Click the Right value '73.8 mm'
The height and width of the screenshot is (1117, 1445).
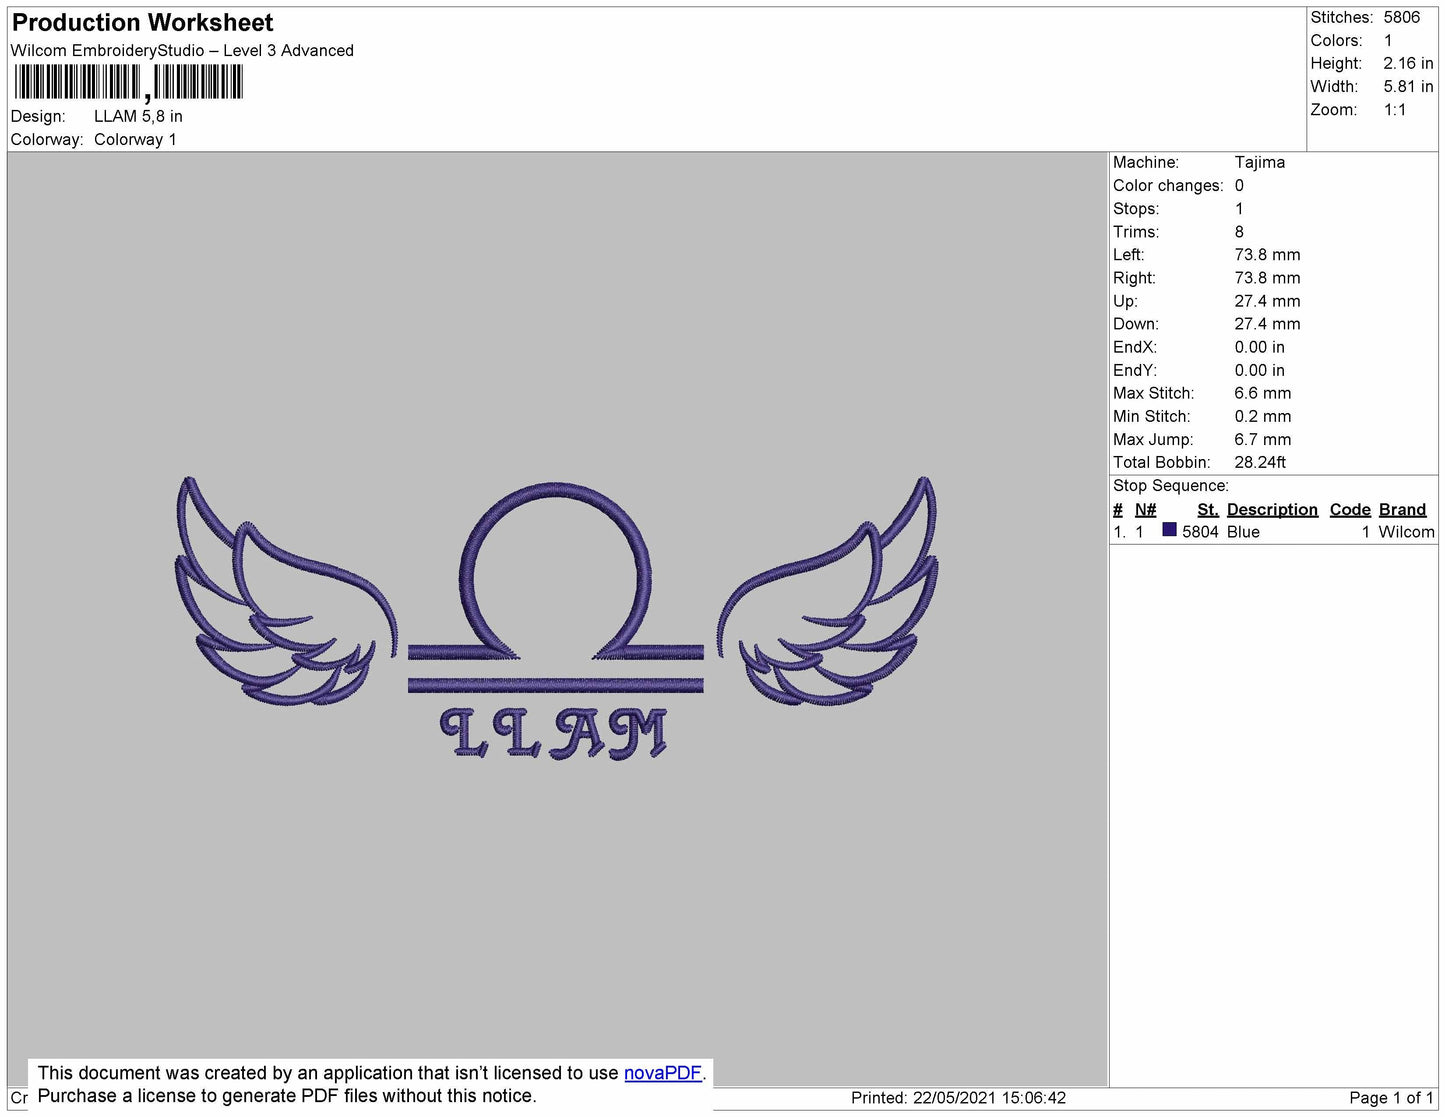[x=1267, y=277]
